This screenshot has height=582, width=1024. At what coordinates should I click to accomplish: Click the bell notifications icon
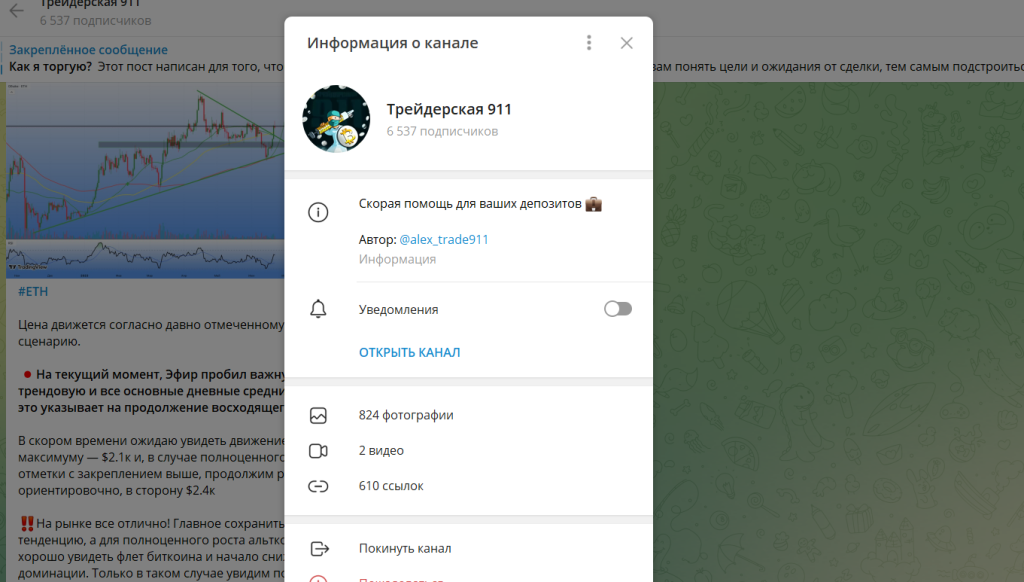point(318,309)
